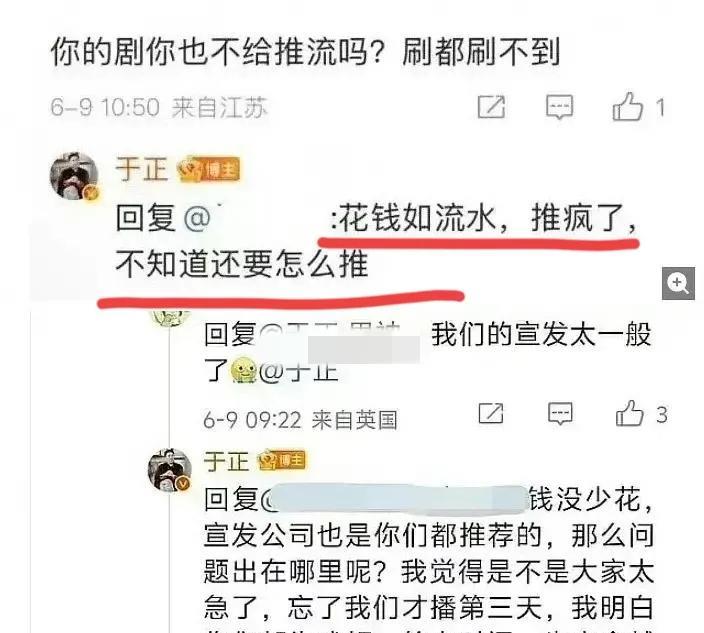Click the 6-9 10:50 timestamp

105,107
